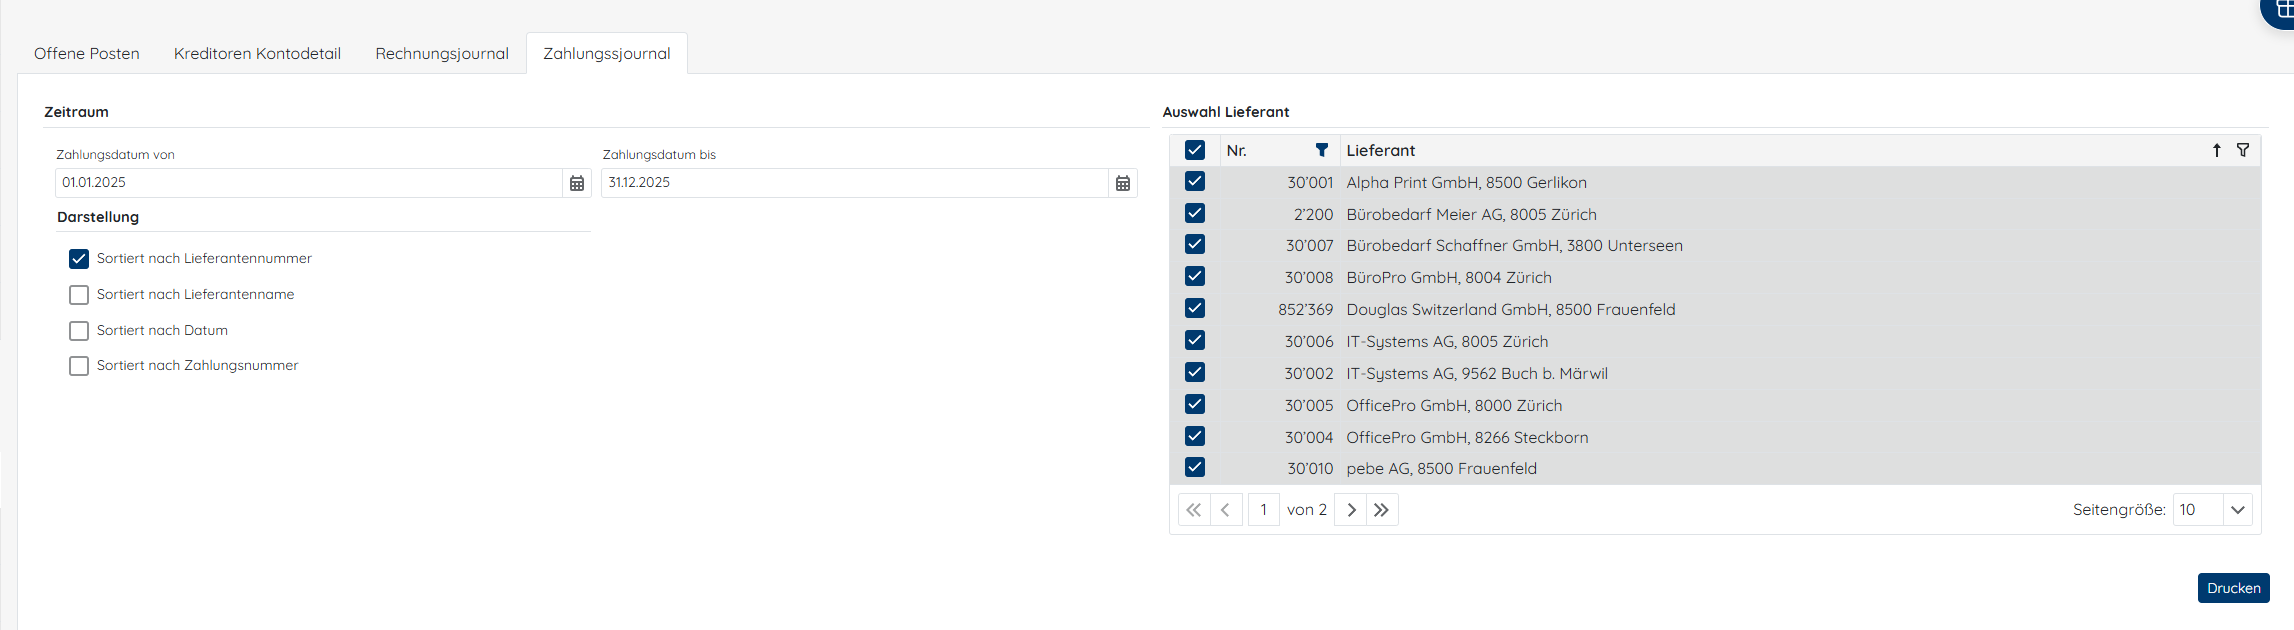Click filter icon in Lieferant column header

click(x=2243, y=150)
